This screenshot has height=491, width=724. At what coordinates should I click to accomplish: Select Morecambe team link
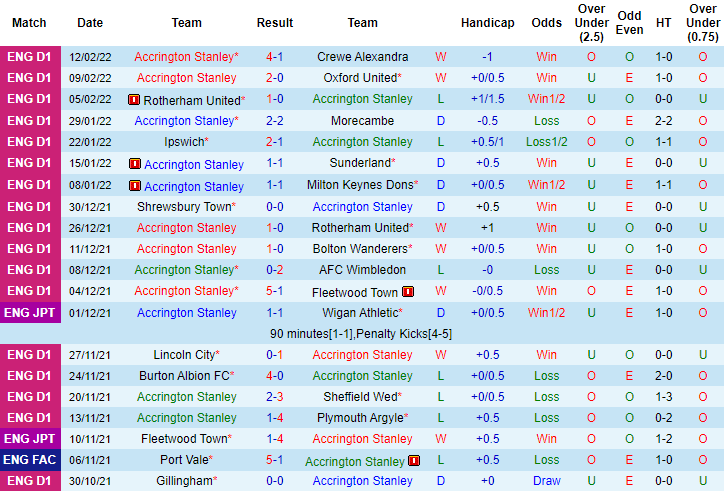tap(362, 121)
